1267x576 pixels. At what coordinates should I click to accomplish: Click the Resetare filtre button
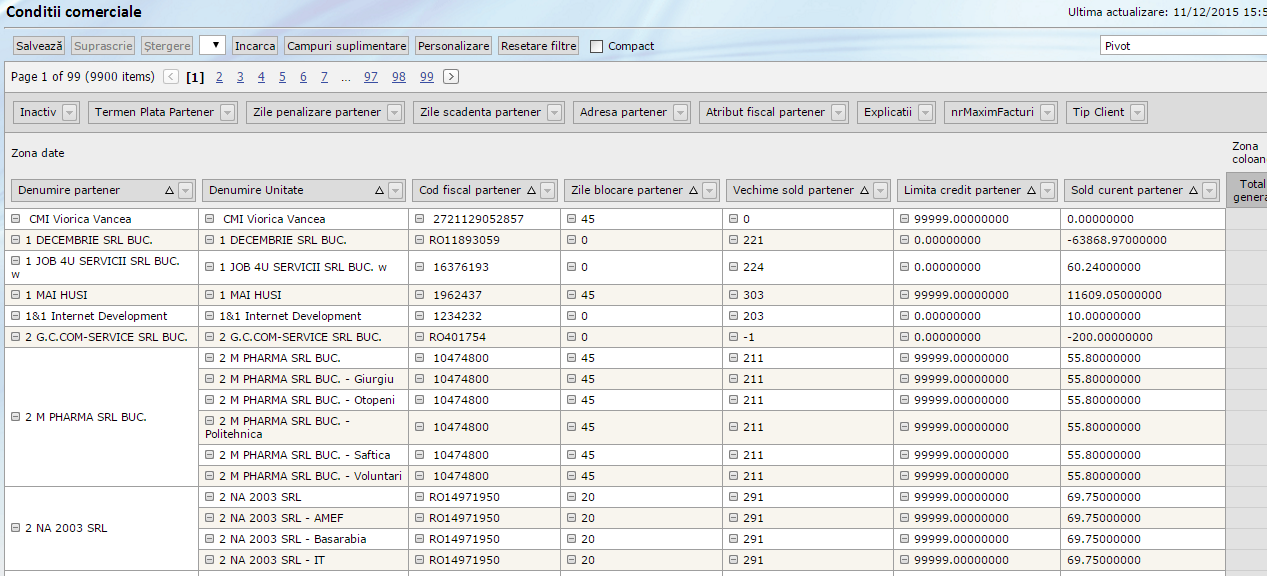pos(539,46)
